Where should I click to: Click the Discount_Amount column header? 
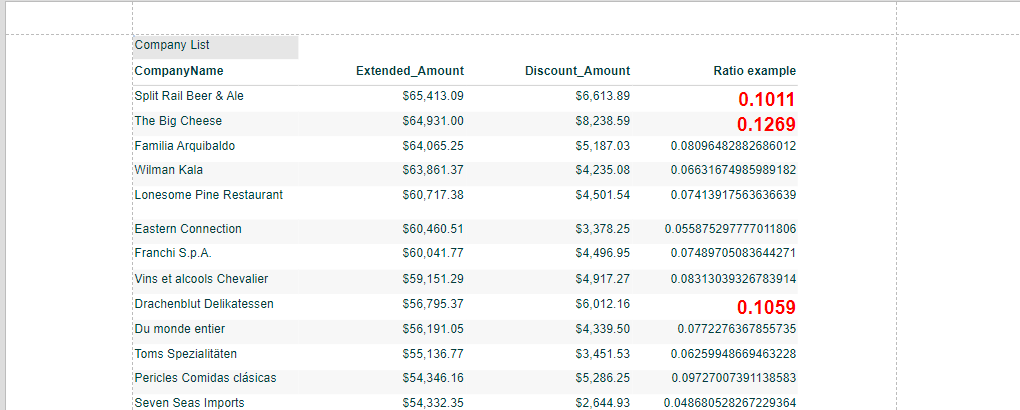tap(578, 71)
